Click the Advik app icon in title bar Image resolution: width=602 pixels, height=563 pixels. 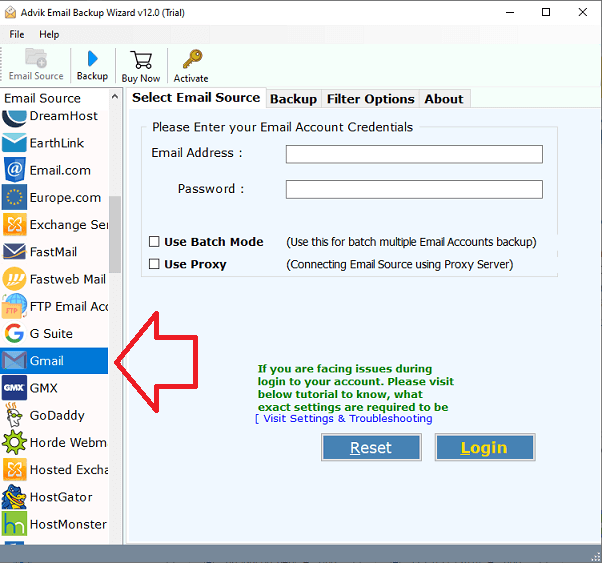[10, 13]
